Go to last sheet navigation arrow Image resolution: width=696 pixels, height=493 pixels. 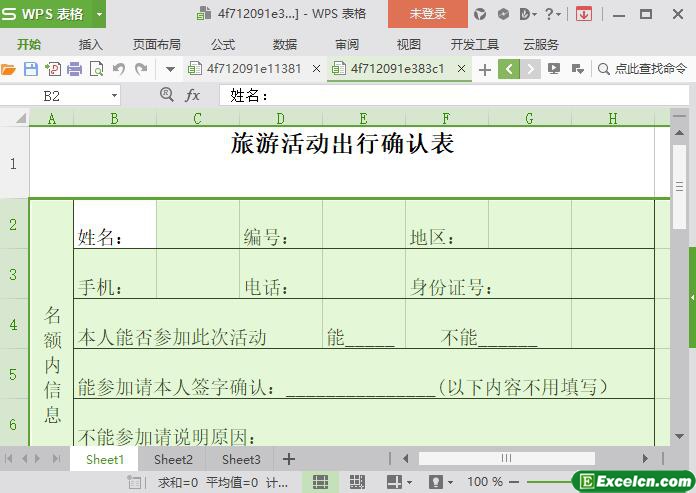coord(56,459)
